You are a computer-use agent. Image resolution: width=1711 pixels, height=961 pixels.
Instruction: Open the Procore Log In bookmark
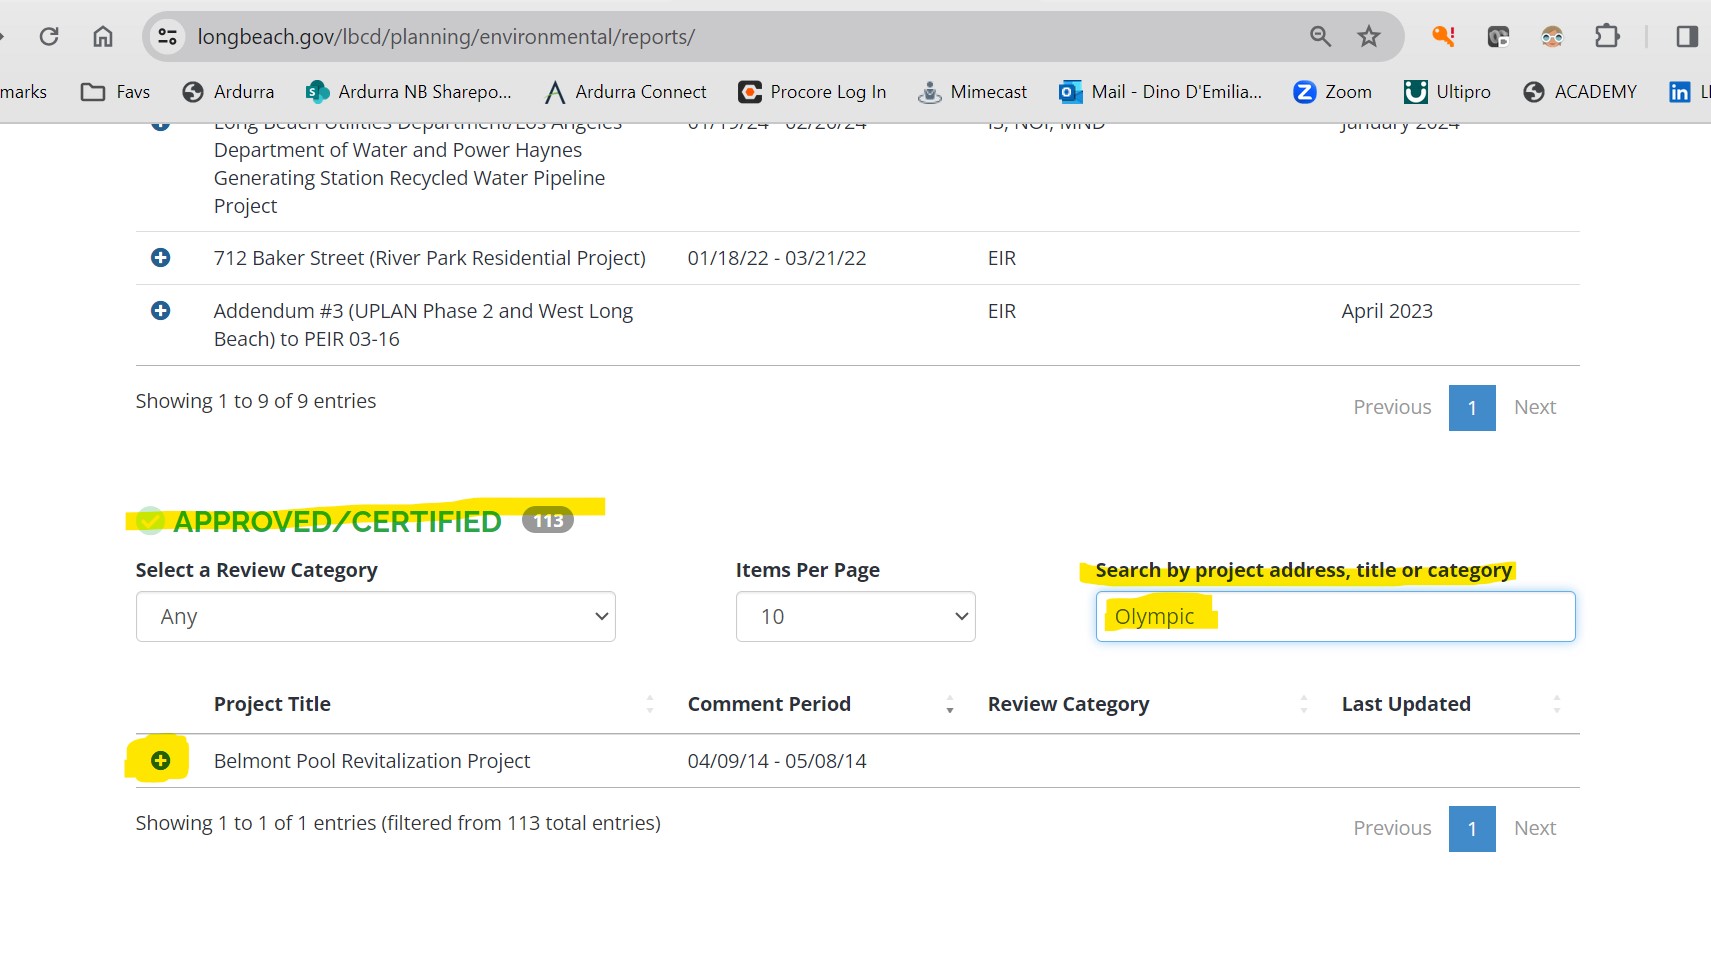[812, 92]
